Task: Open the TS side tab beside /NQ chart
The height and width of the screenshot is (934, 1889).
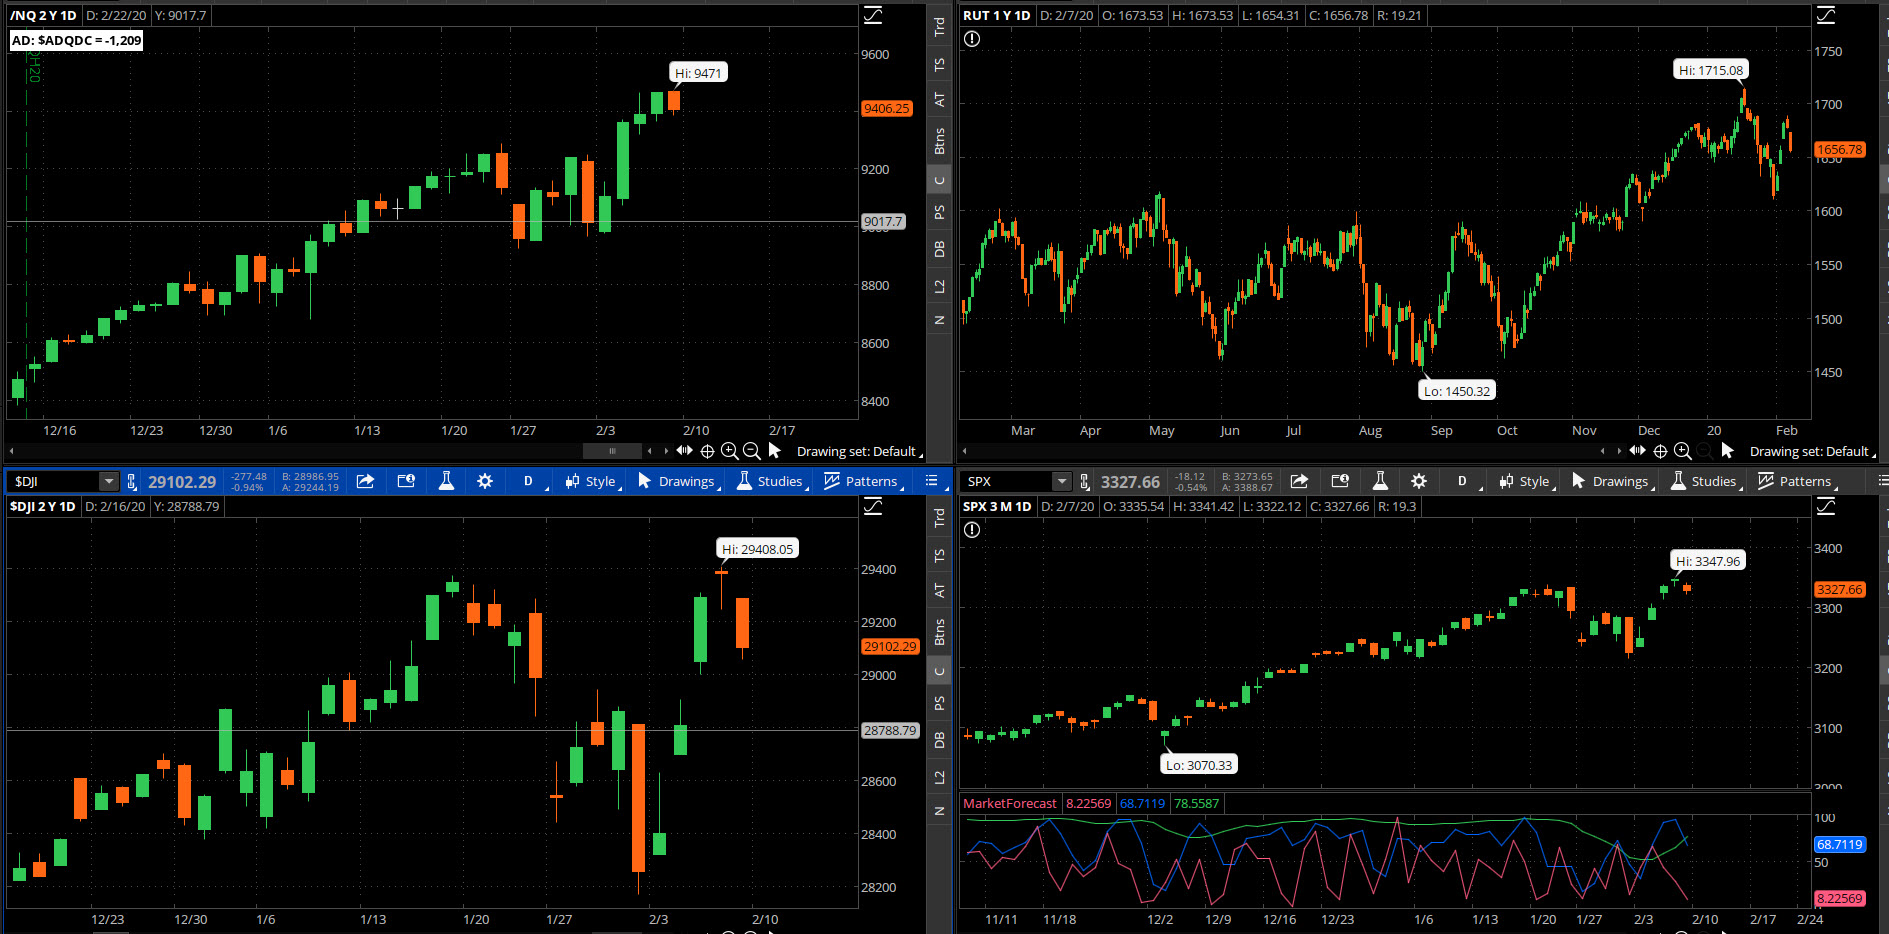Action: 939,65
